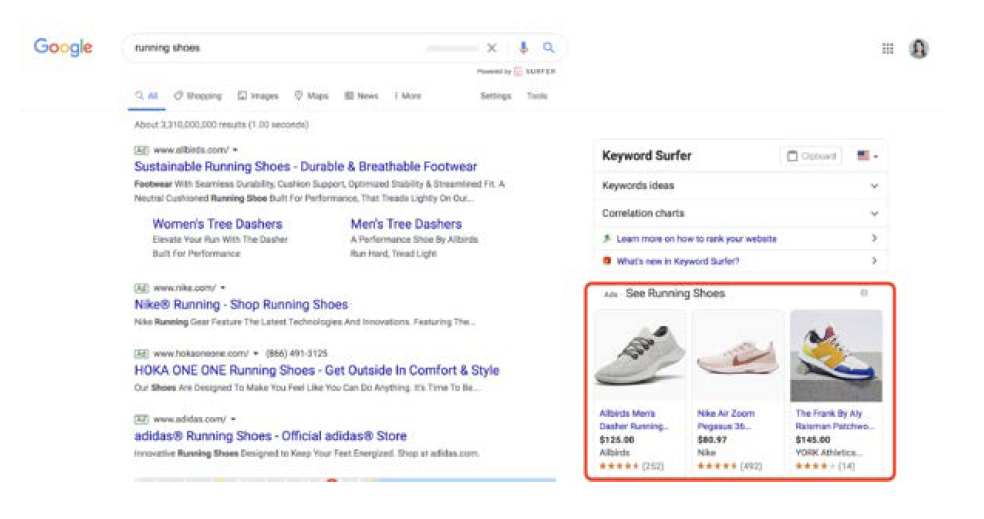This screenshot has width=984, height=519.
Task: Open Nike Running - Shop Running Shoes link
Action: [241, 304]
